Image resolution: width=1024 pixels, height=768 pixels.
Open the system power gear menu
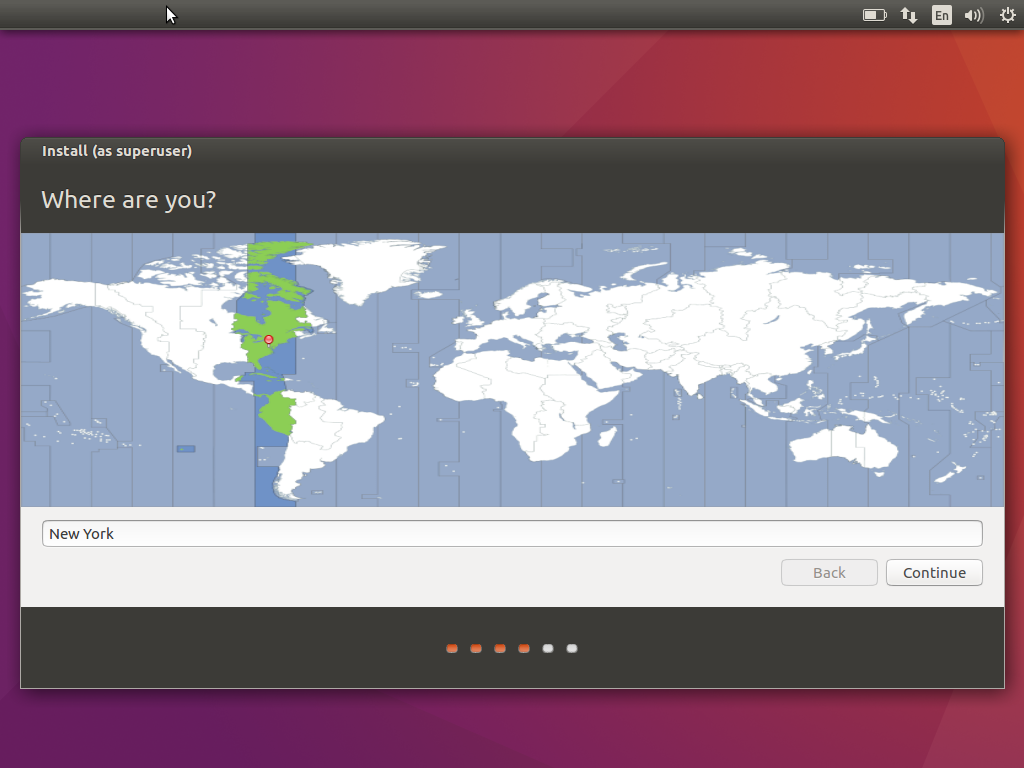(x=1008, y=15)
